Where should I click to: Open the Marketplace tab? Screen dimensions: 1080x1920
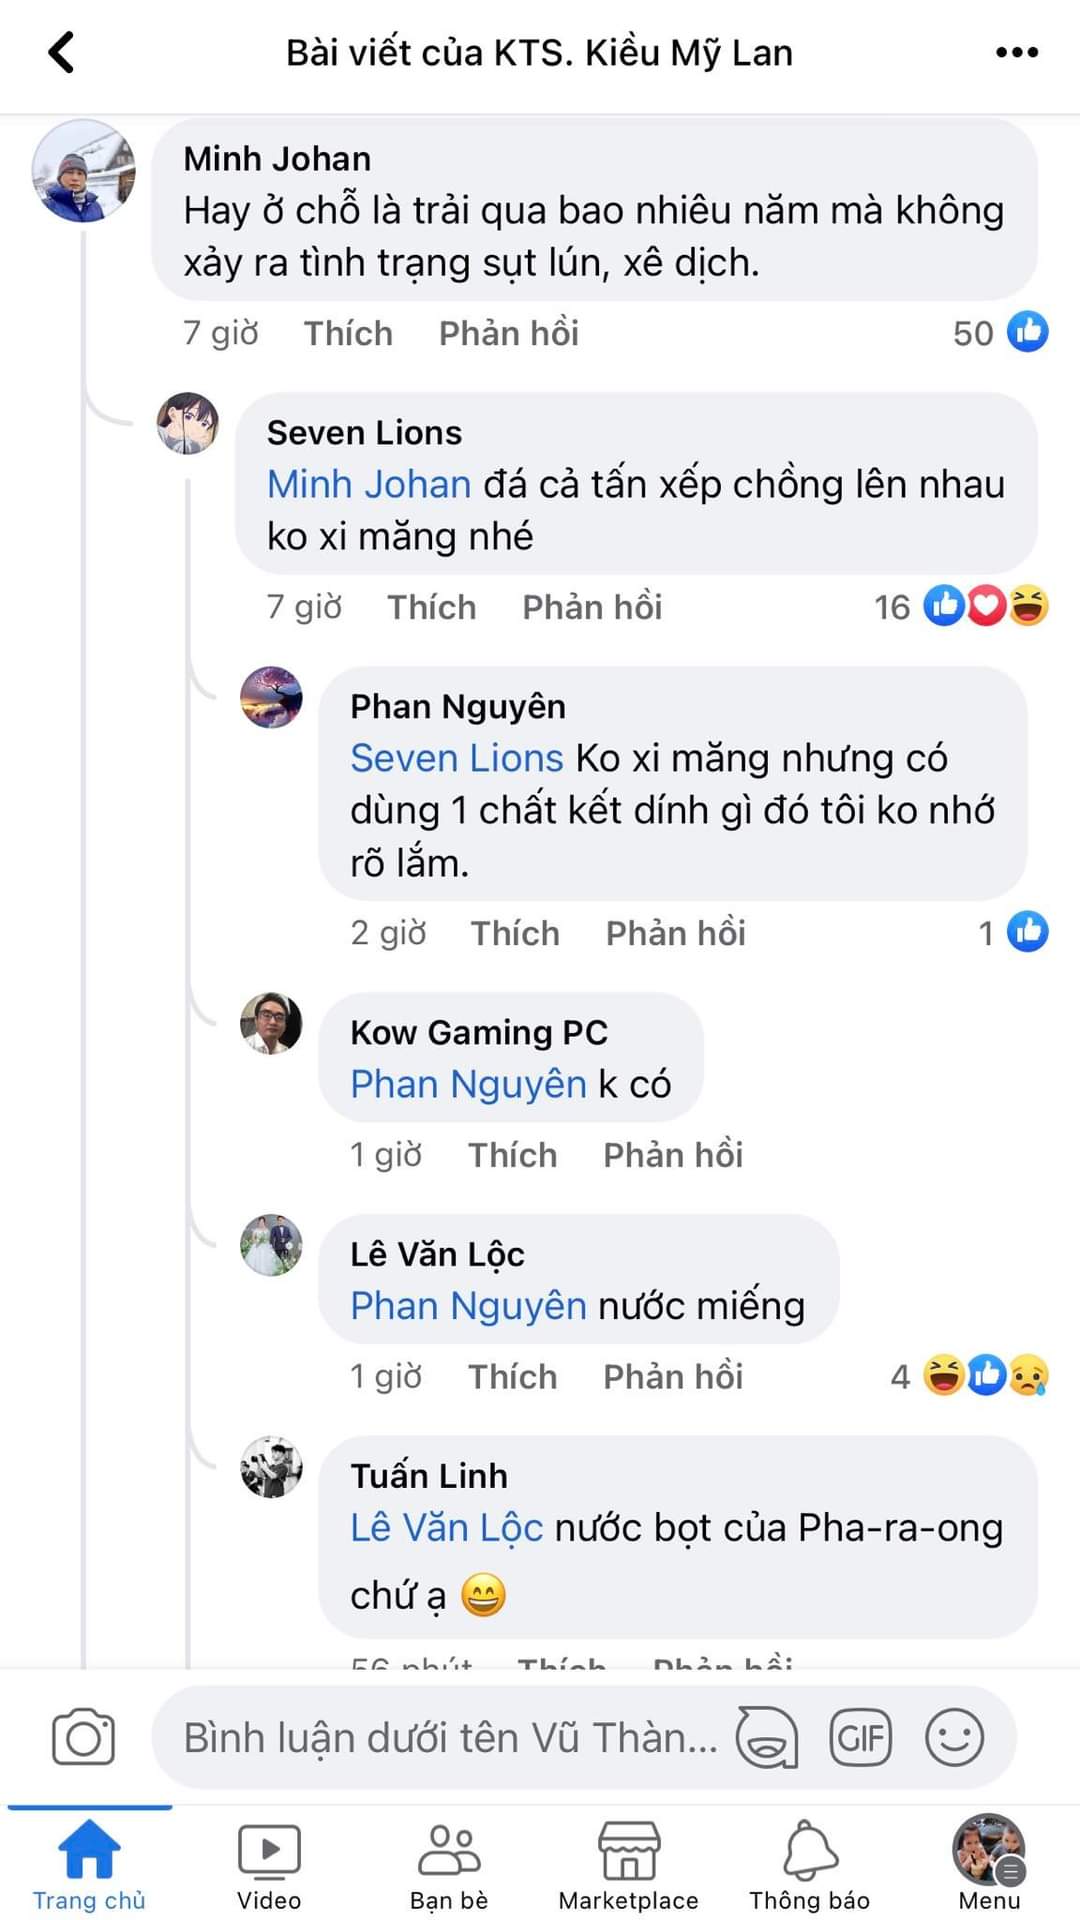point(628,1865)
